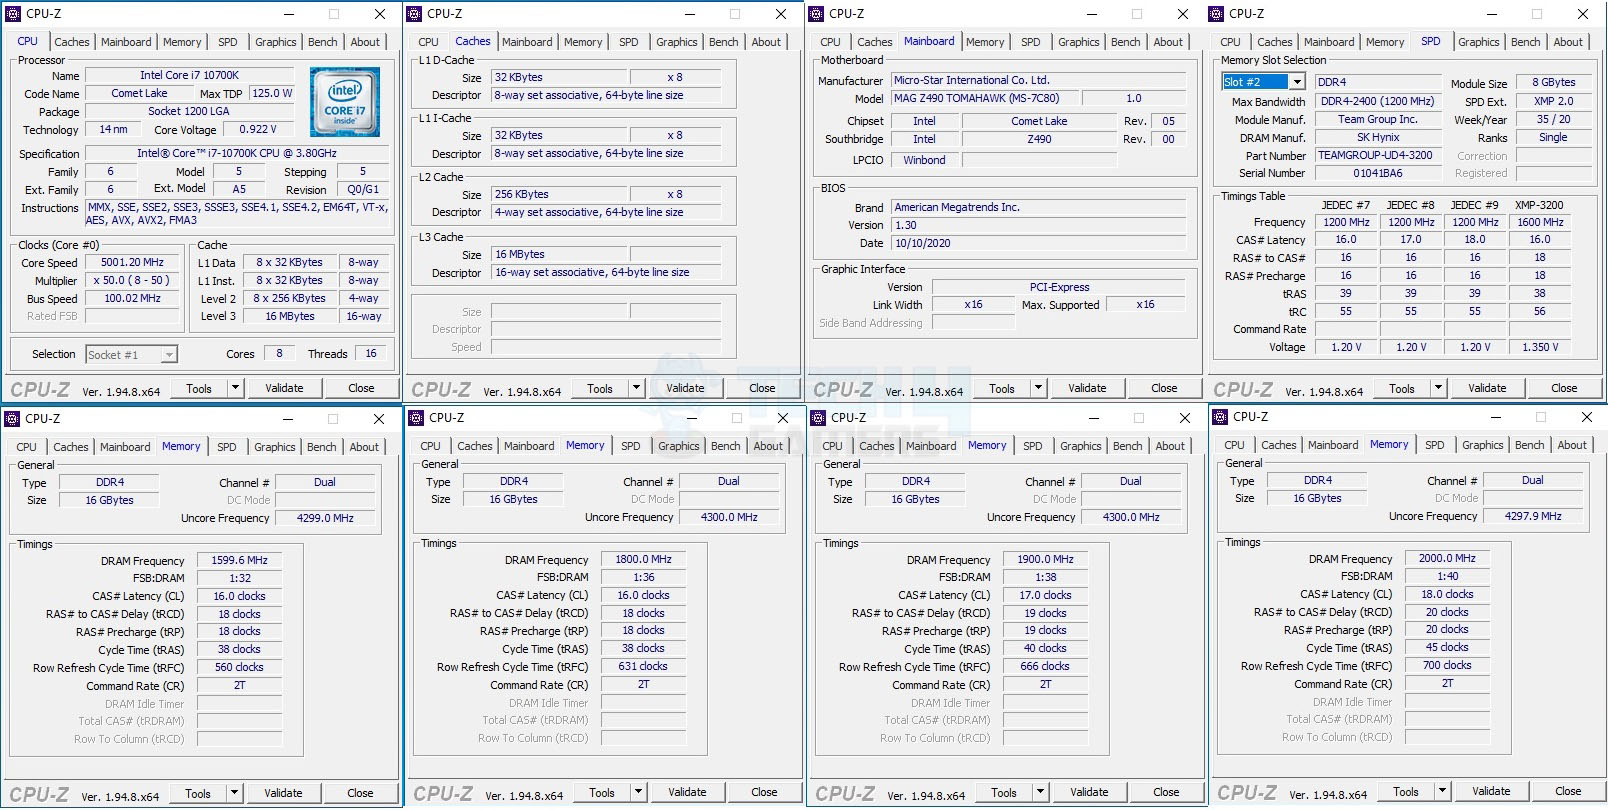This screenshot has height=810, width=1608.
Task: Click the XMP-3200 voltage '1.350 V'
Action: pos(1540,347)
